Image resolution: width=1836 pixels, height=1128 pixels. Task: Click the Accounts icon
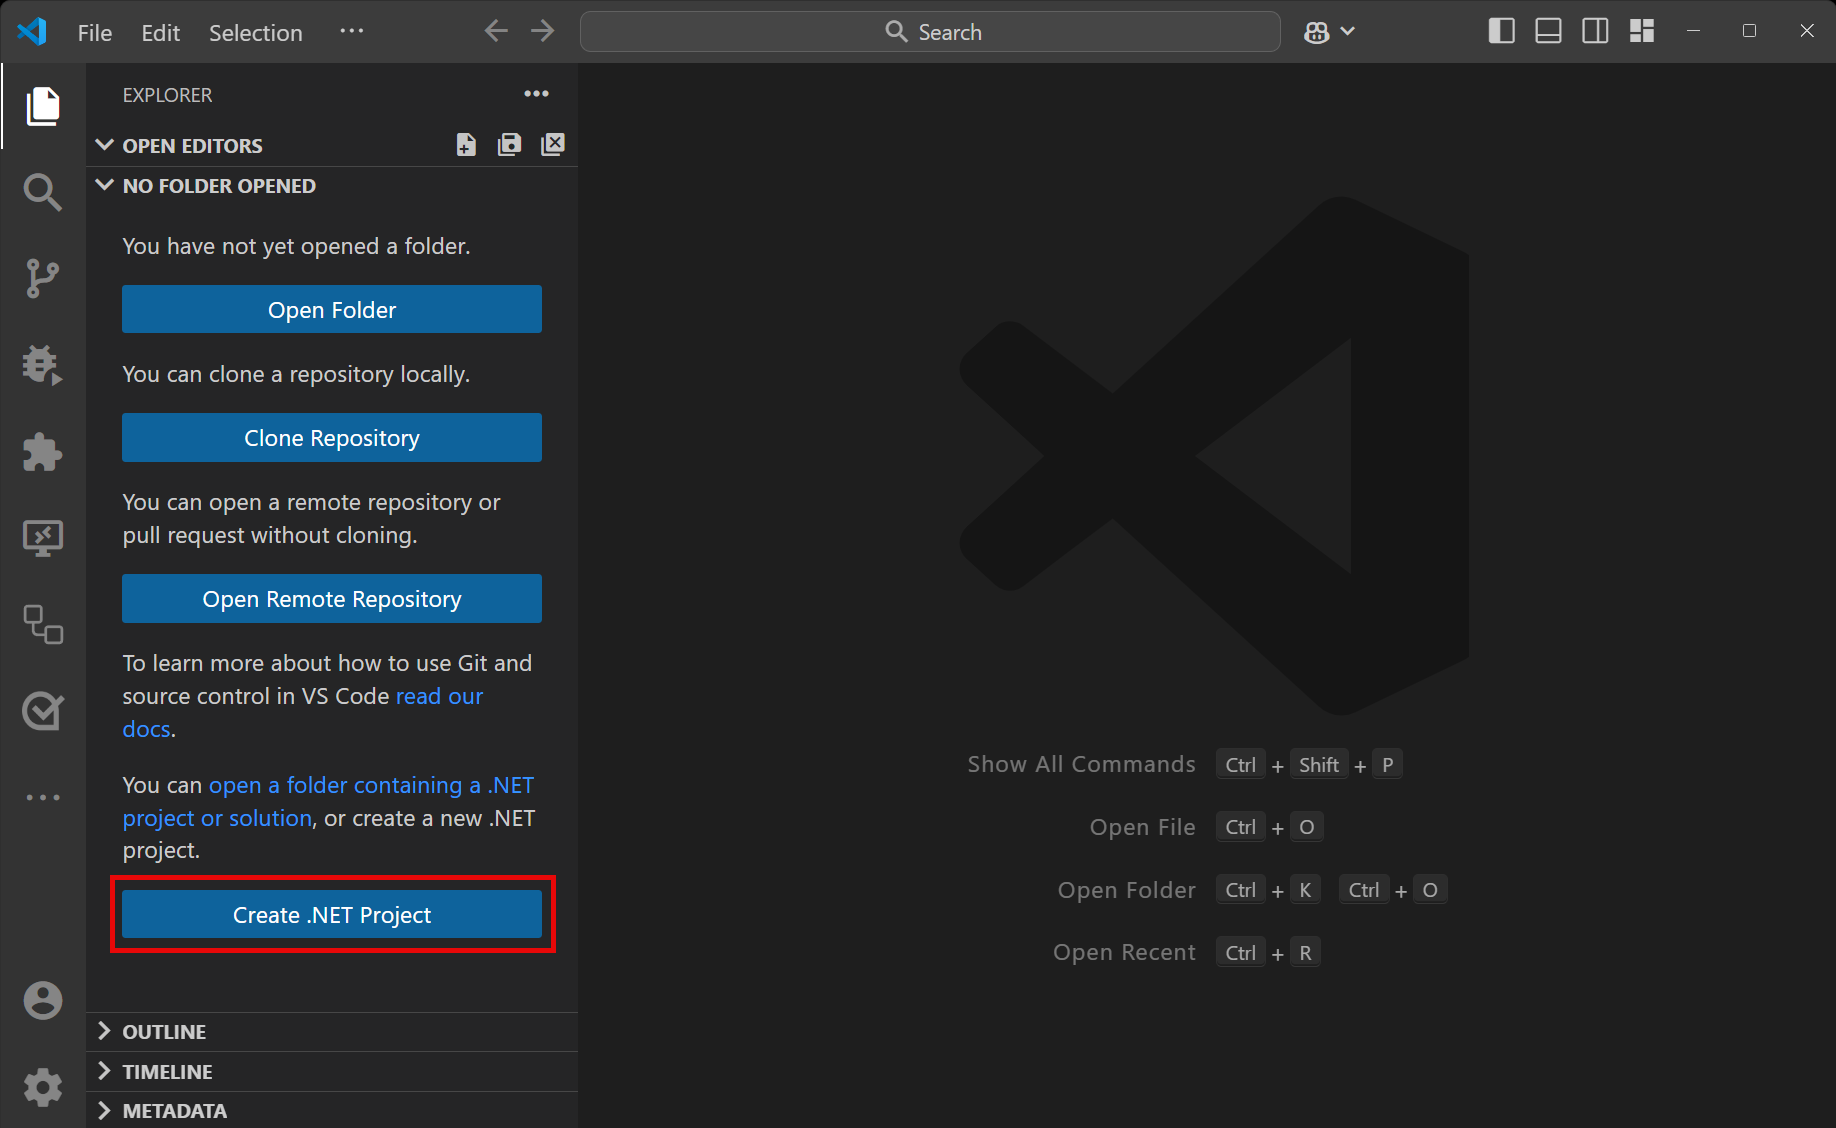tap(42, 1000)
